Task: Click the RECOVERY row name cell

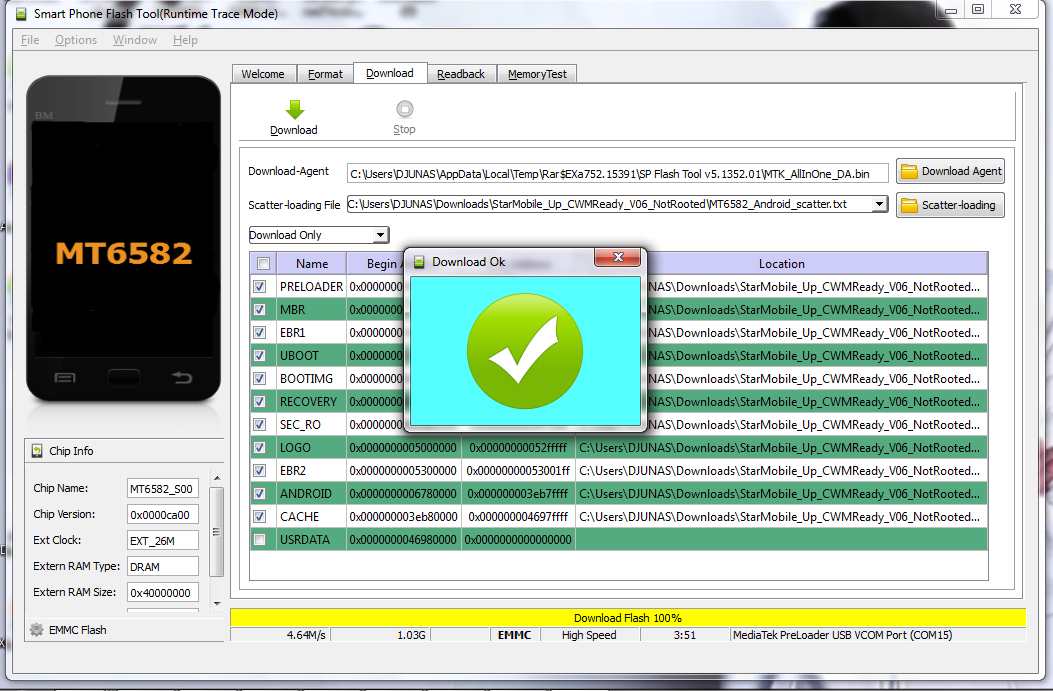Action: [x=312, y=402]
